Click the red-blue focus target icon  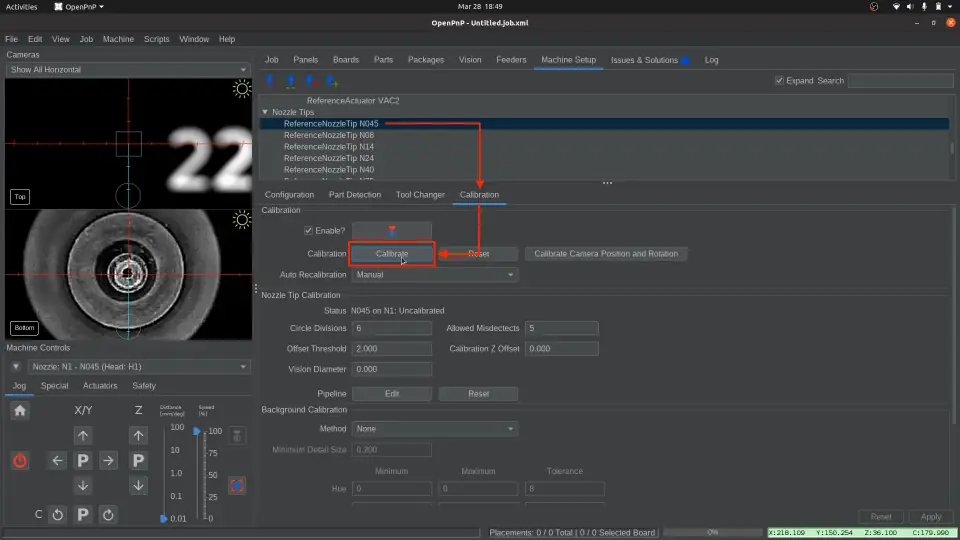[x=237, y=486]
